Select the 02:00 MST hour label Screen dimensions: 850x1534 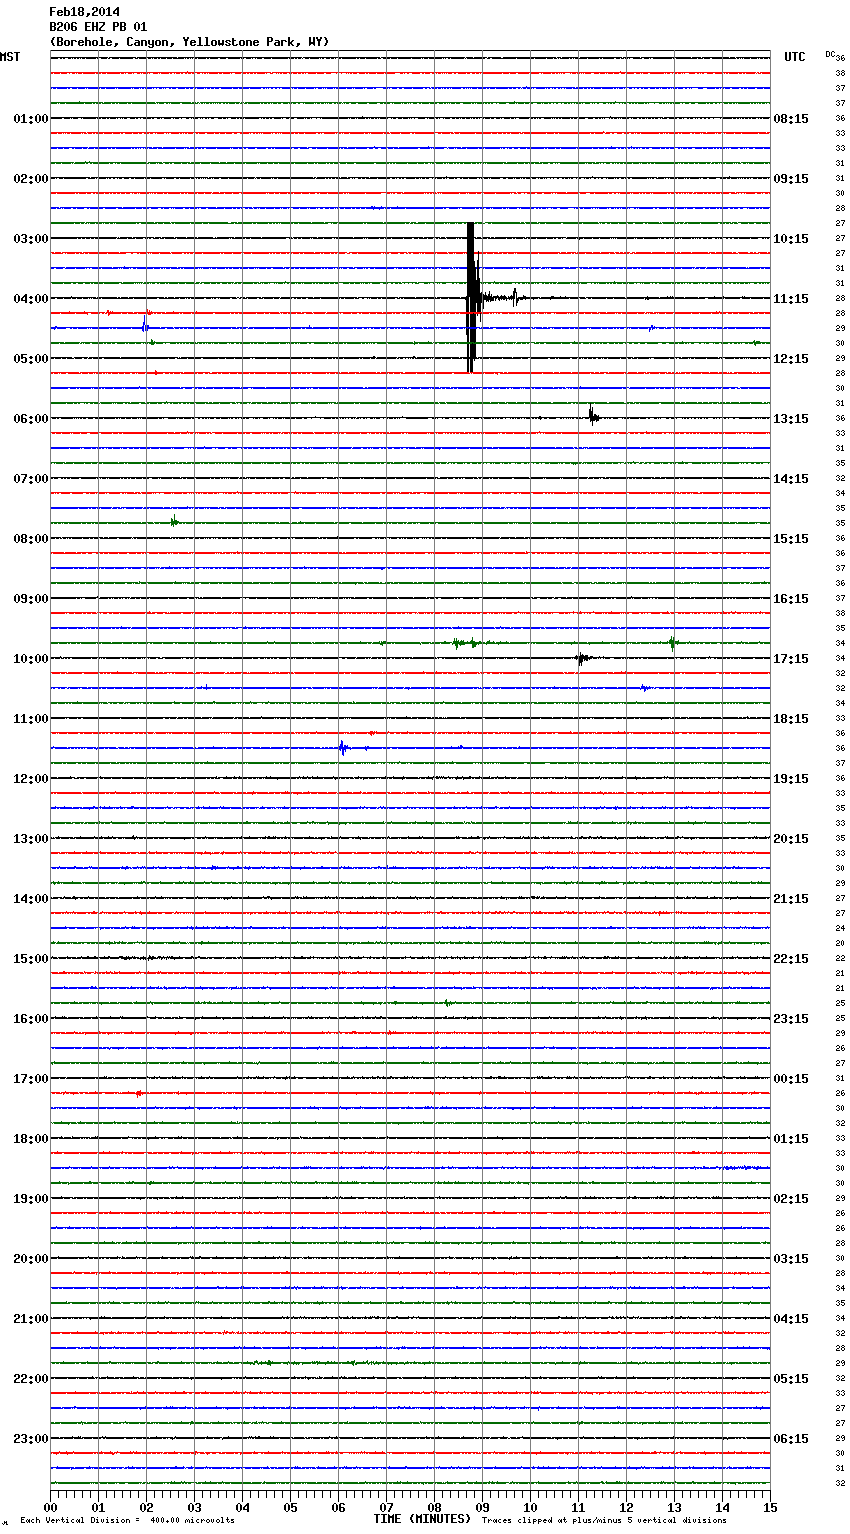tap(31, 179)
